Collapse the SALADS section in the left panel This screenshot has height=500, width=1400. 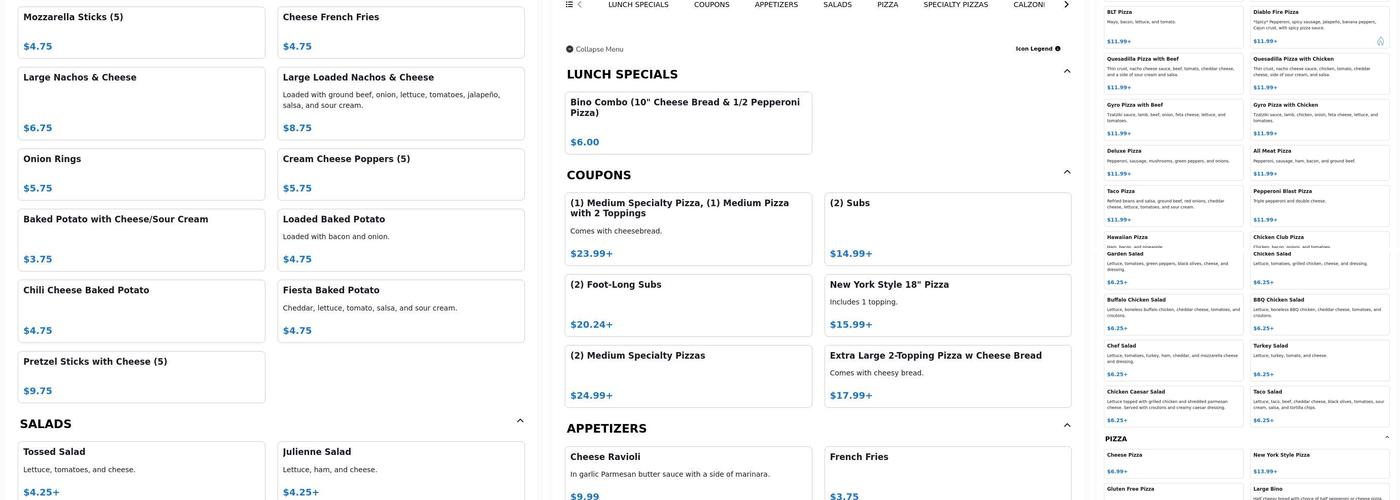click(520, 421)
